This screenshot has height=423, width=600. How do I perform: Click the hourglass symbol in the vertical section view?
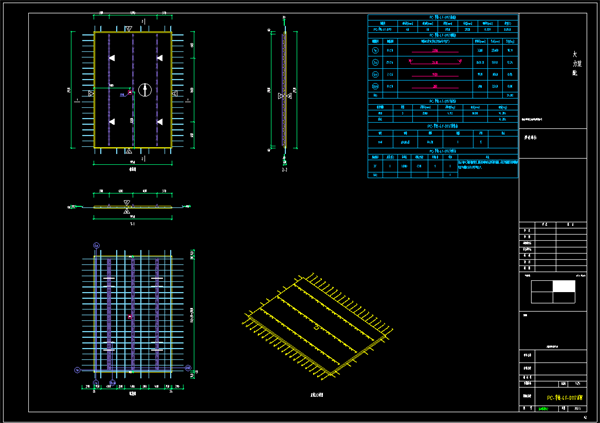click(284, 96)
